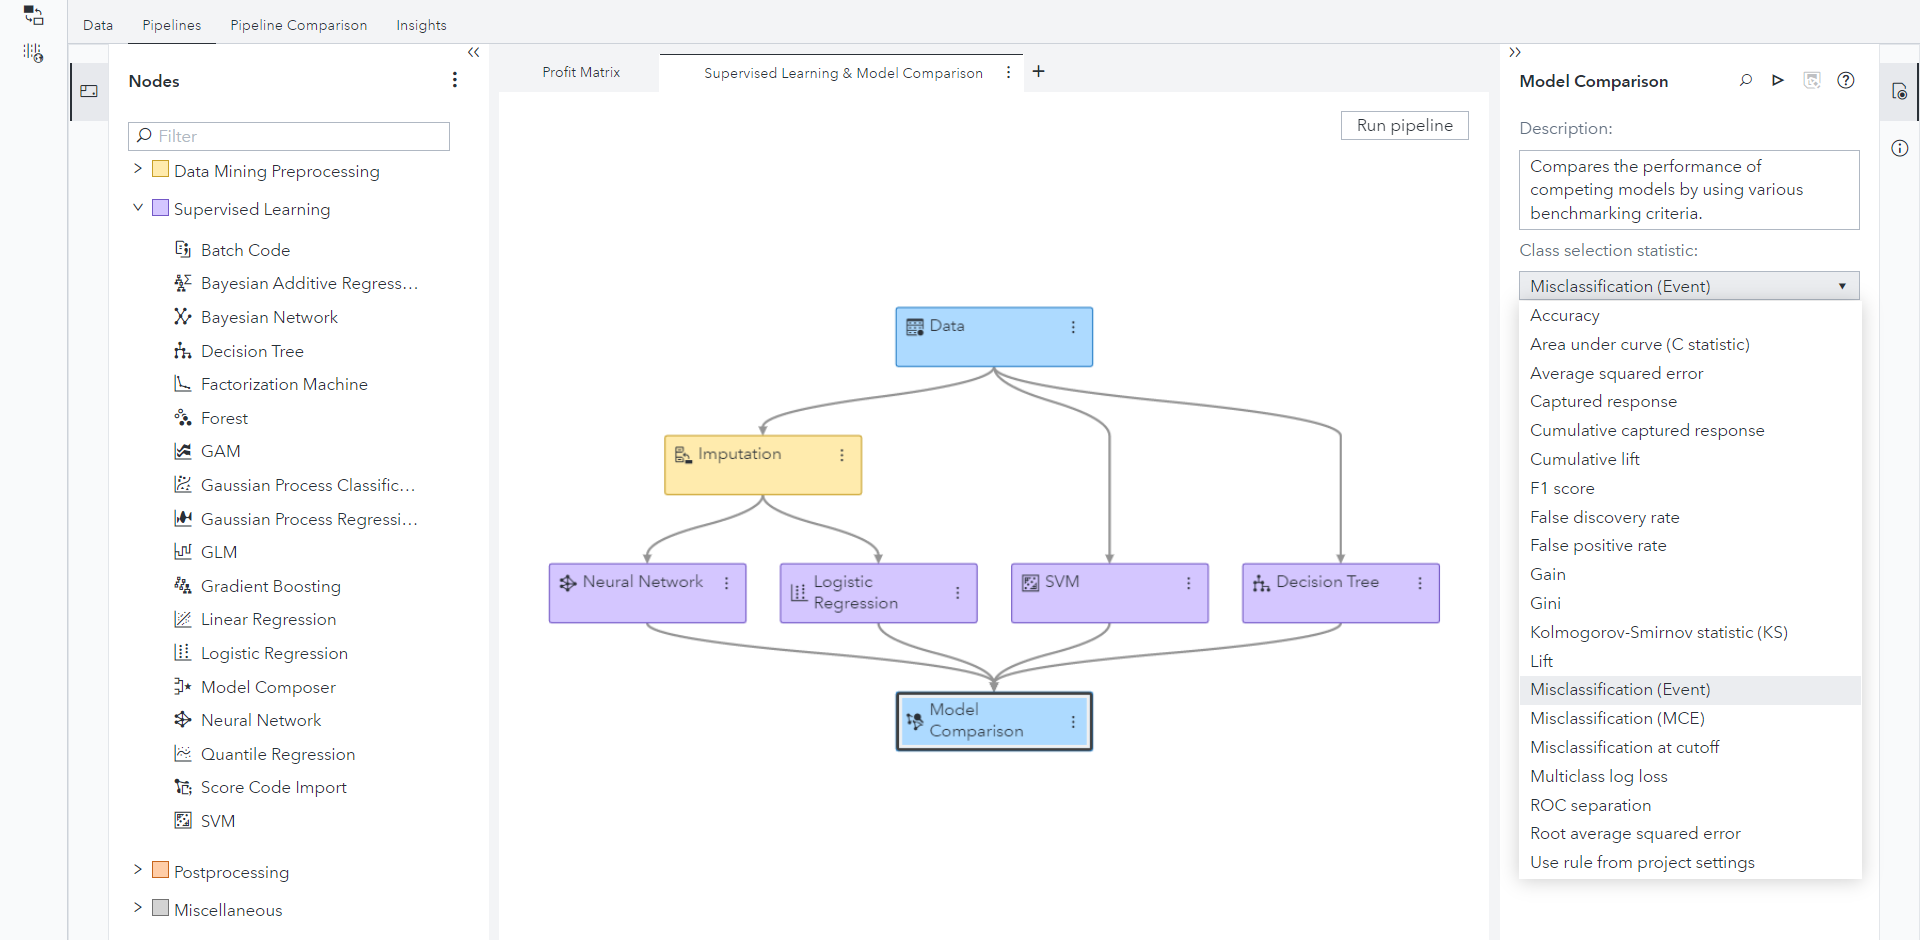Add a new pipeline with the plus button
Viewport: 1920px width, 940px height.
click(x=1039, y=71)
